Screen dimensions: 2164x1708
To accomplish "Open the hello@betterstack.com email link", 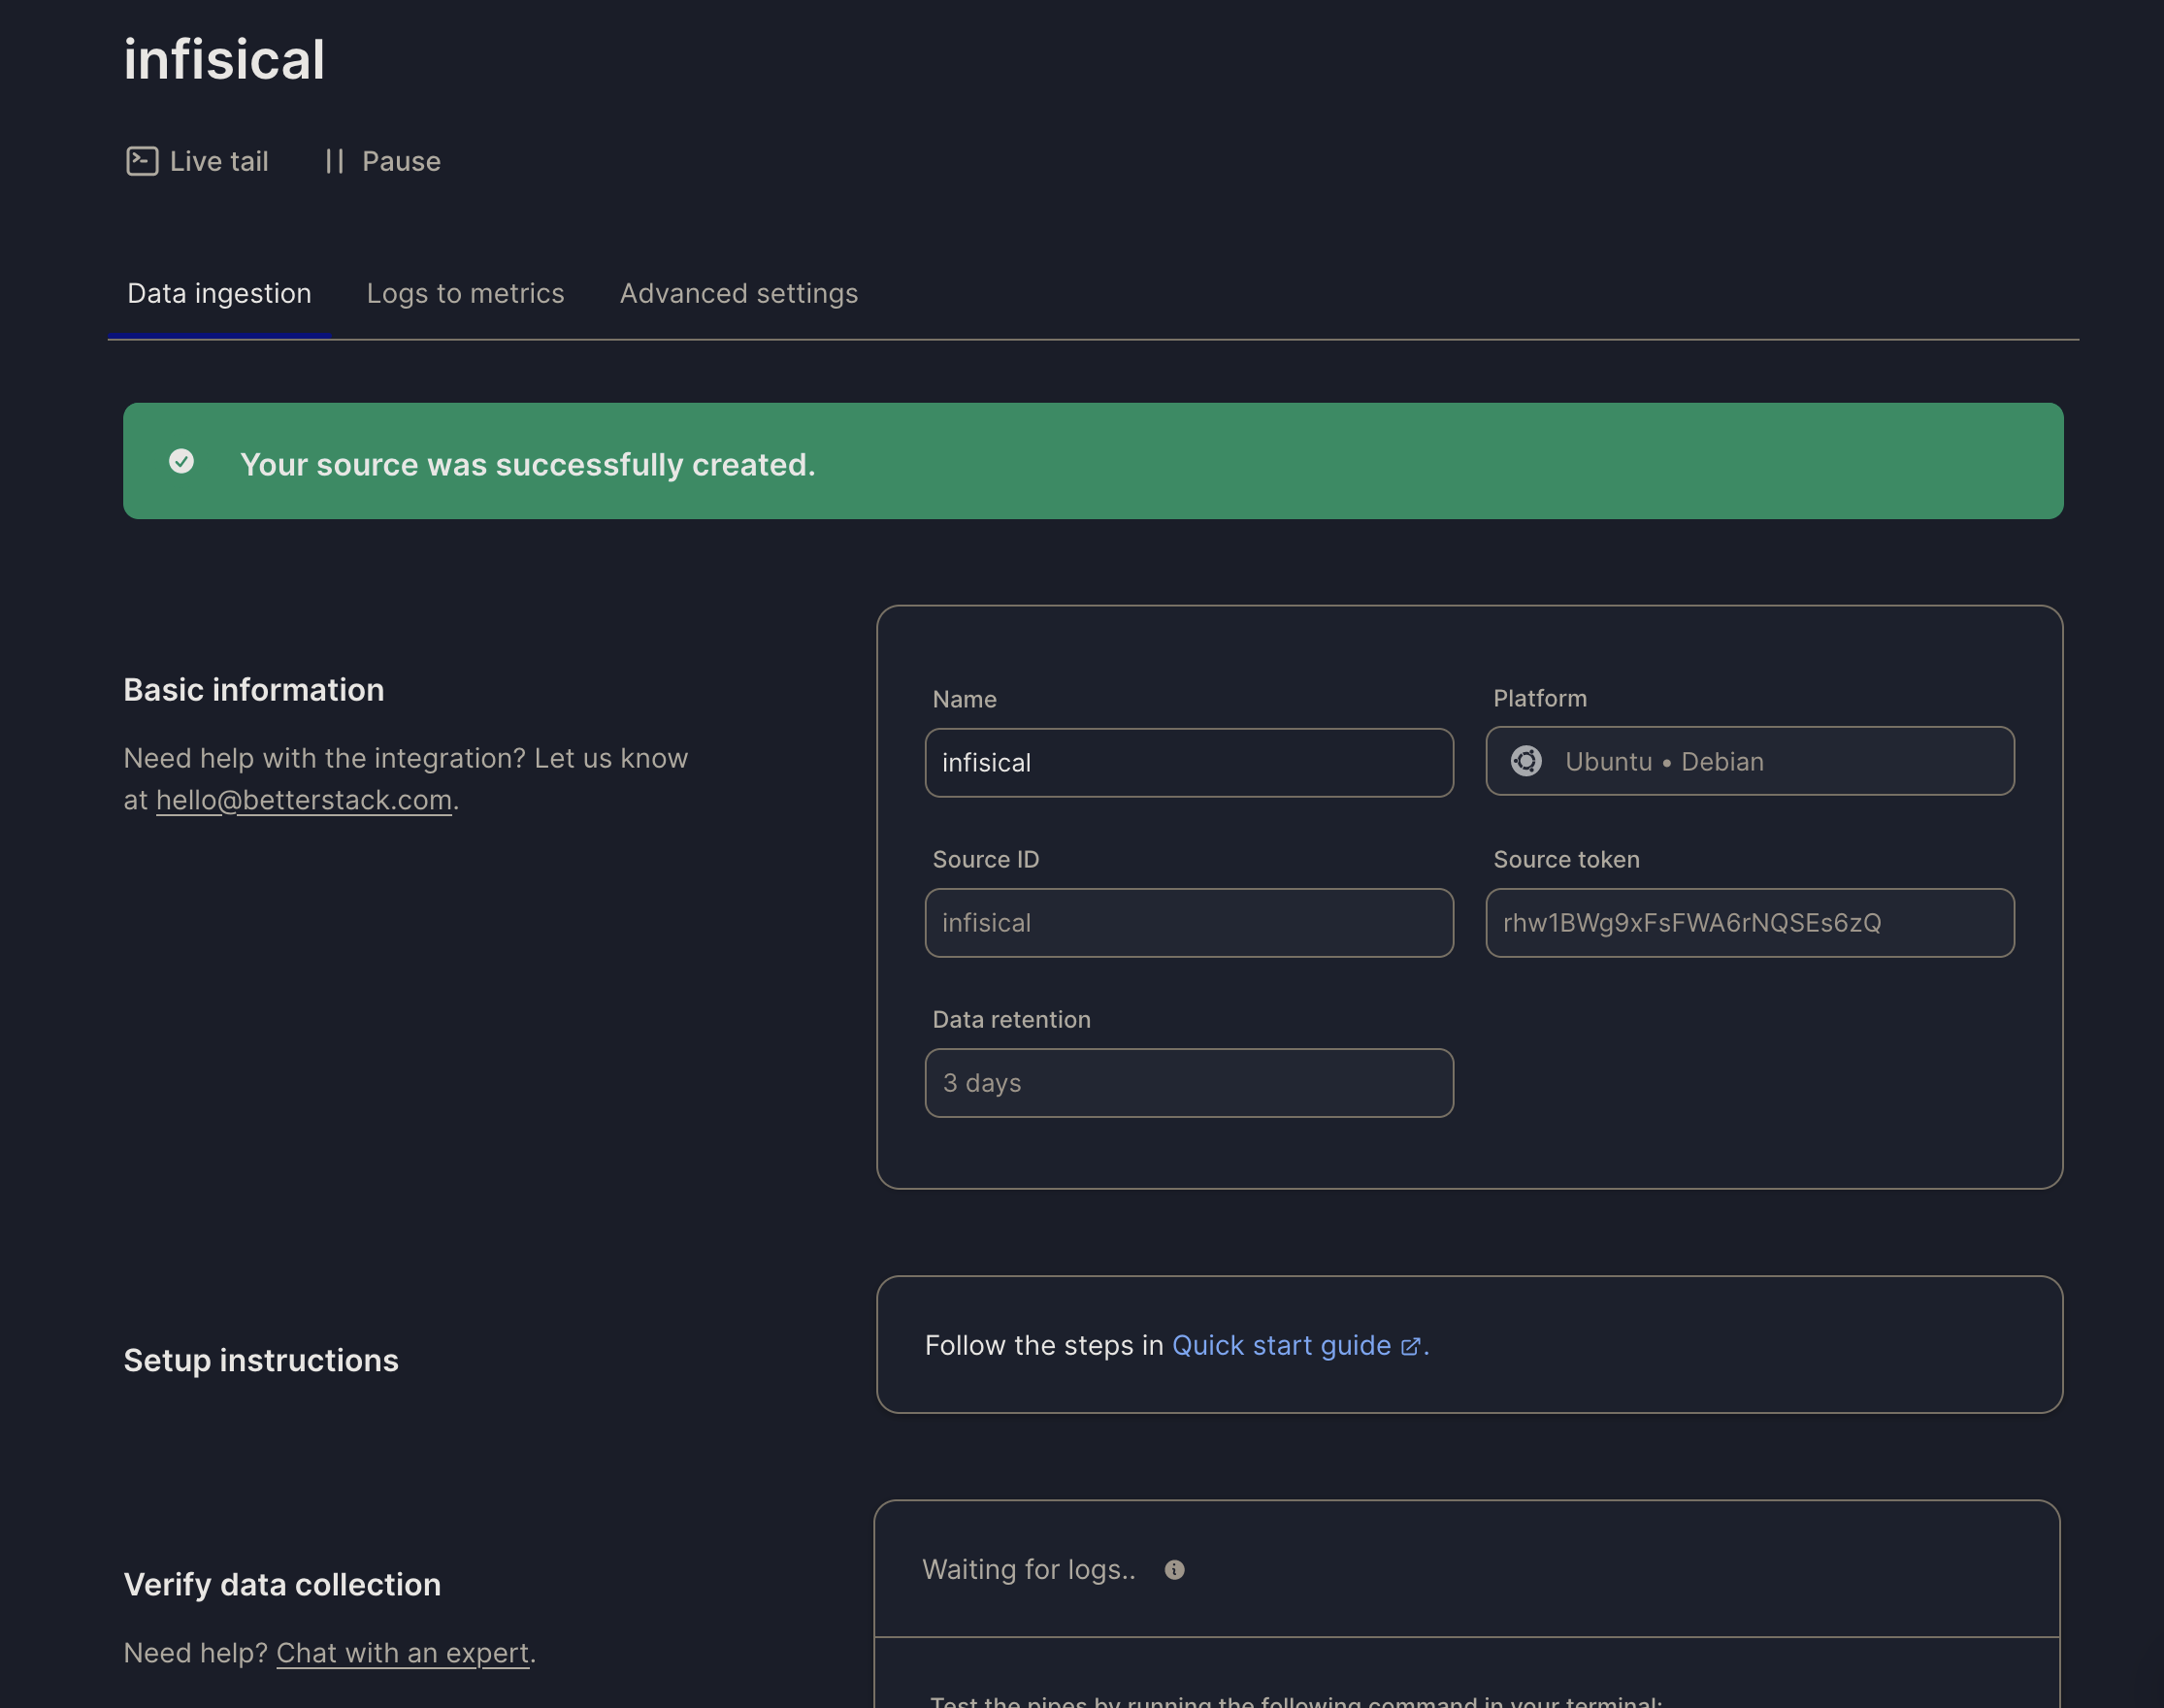I will click(304, 800).
